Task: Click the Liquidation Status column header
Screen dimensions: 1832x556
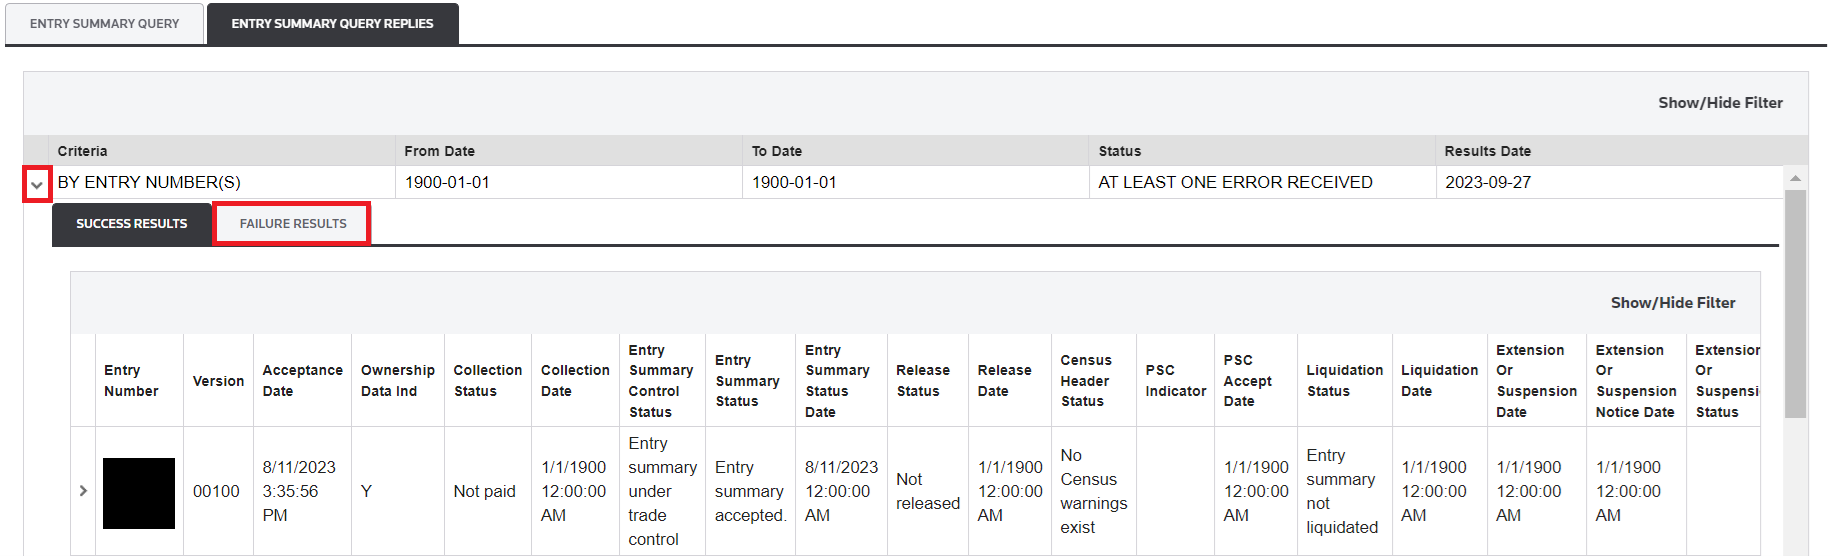Action: pyautogui.click(x=1344, y=381)
